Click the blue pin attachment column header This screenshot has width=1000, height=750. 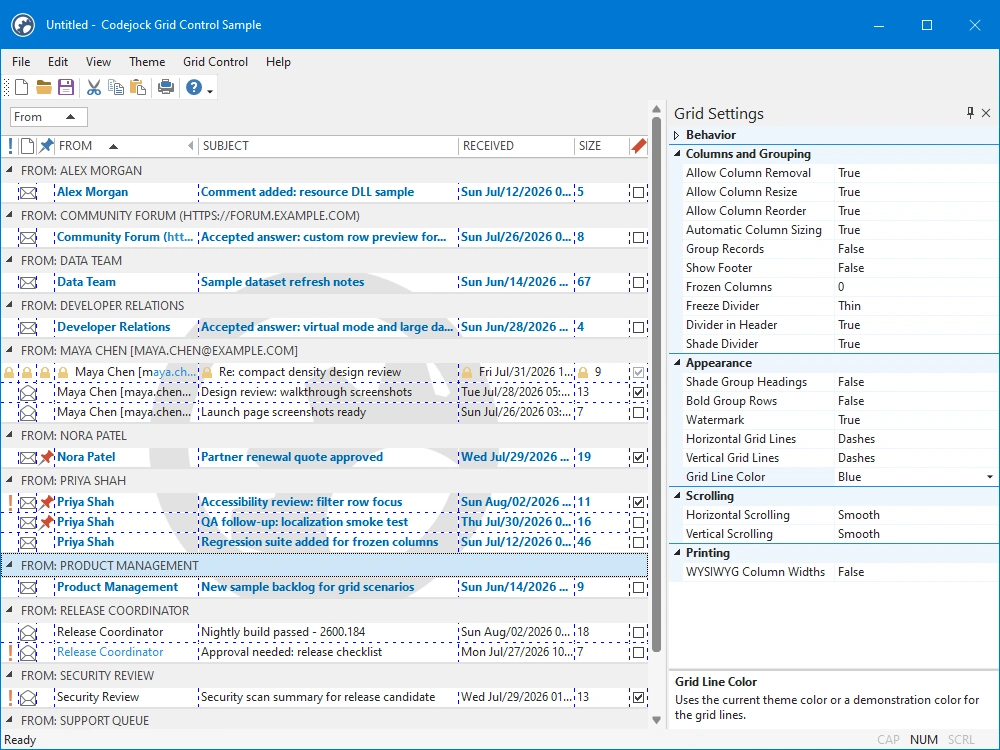coord(46,146)
